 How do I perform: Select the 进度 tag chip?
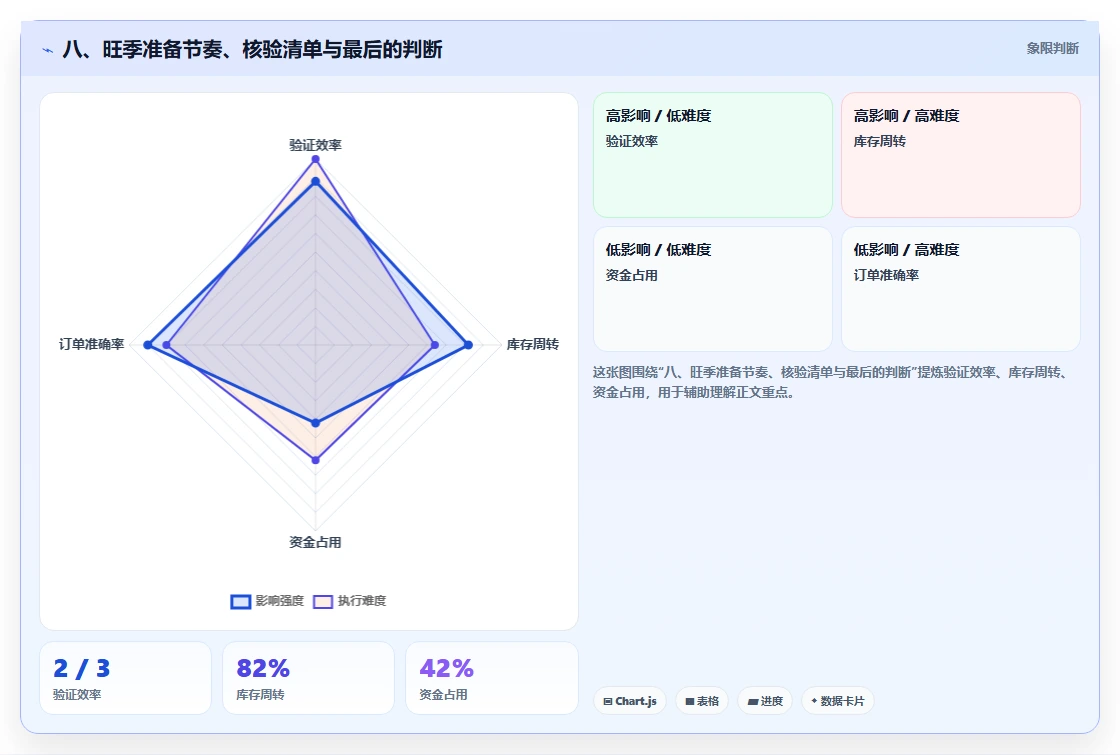coord(765,701)
